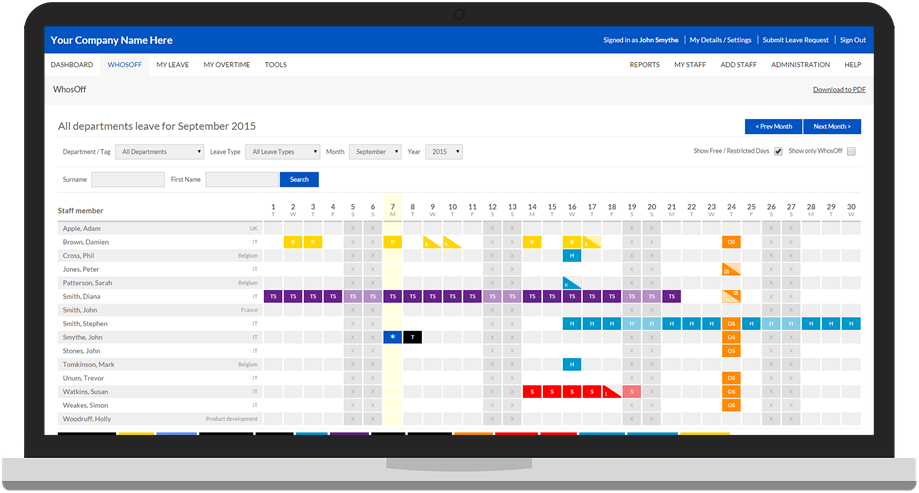Click the staff name Apple, Adam
The width and height of the screenshot is (919, 493).
81,229
